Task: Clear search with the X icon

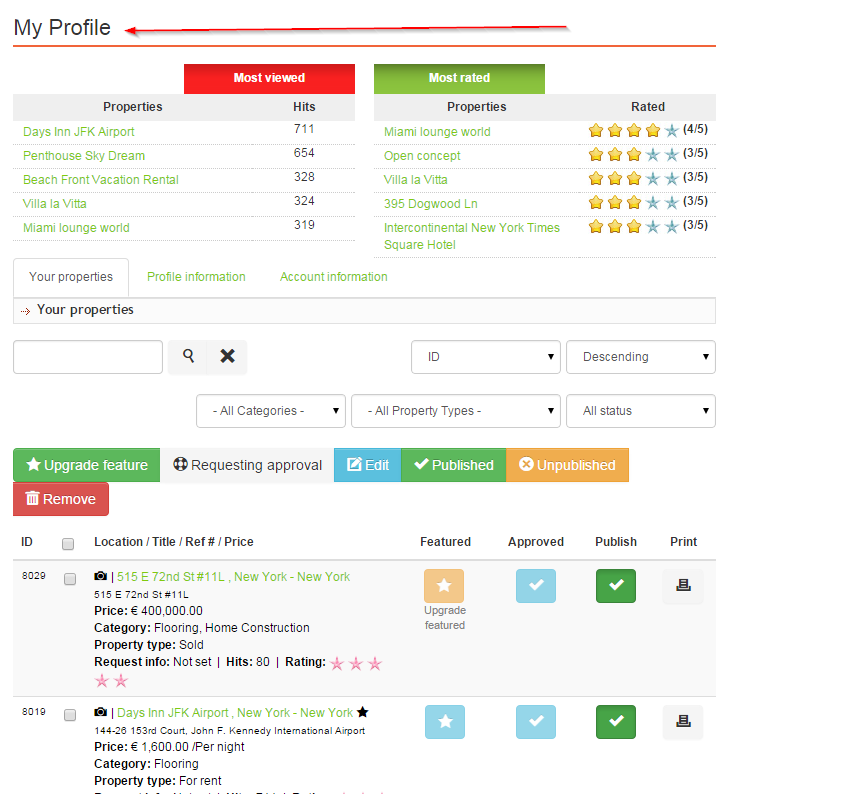Action: [x=227, y=357]
